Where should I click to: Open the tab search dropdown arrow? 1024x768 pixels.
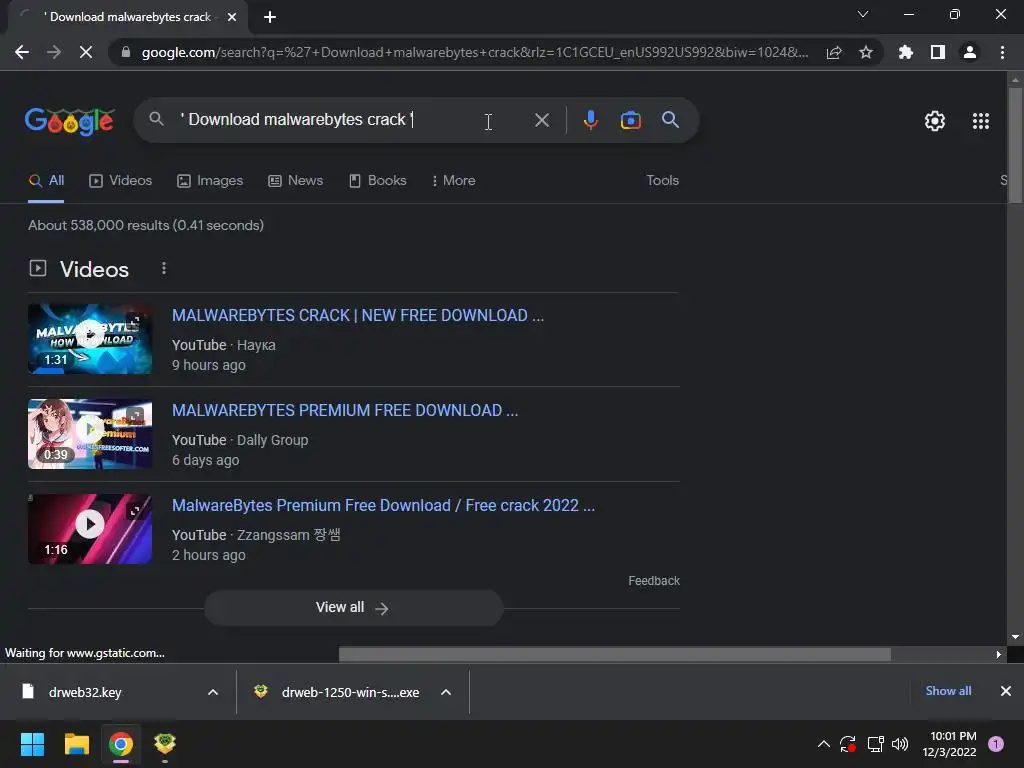click(863, 14)
